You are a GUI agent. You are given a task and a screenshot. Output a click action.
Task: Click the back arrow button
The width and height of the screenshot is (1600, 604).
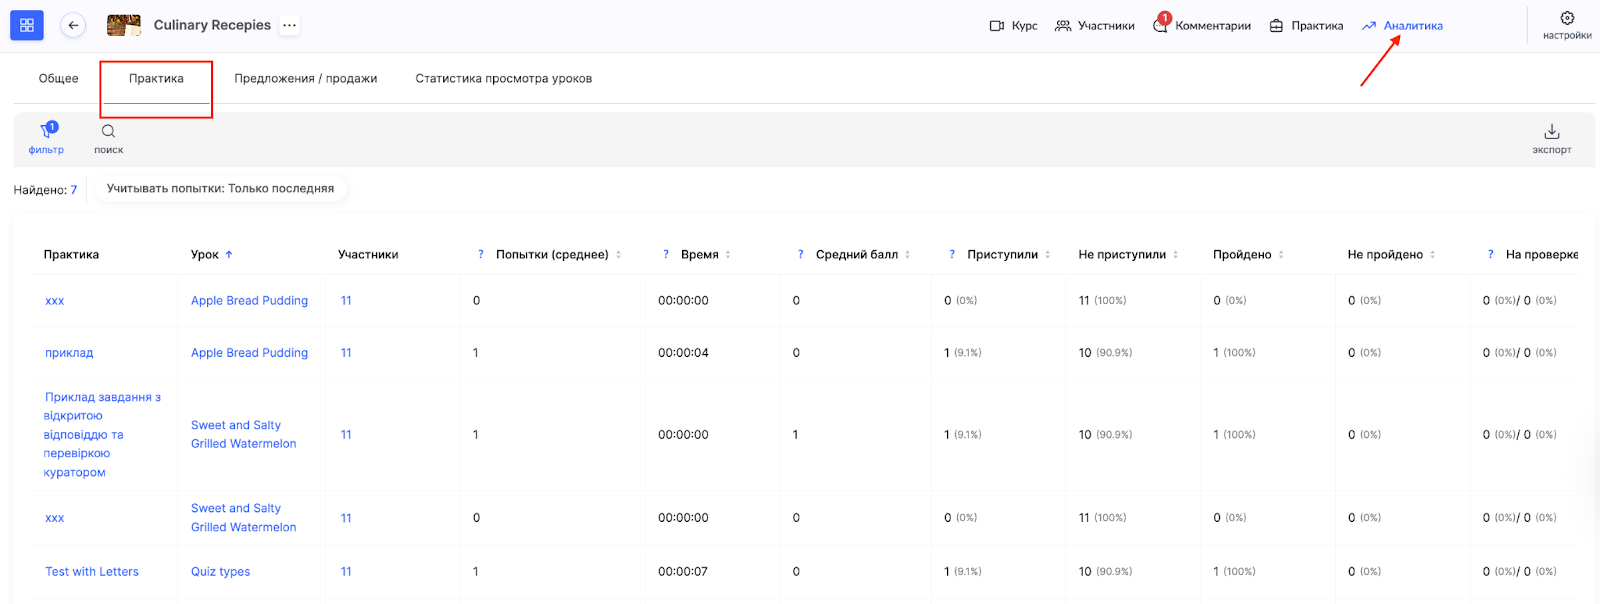(x=73, y=25)
